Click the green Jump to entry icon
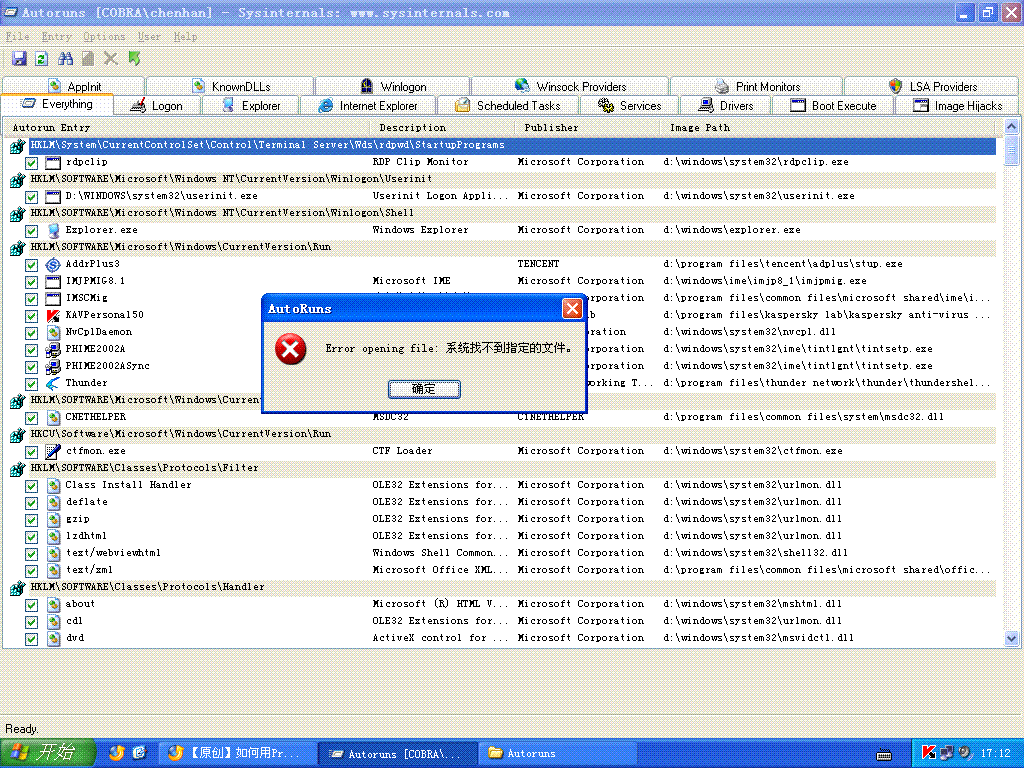Image resolution: width=1024 pixels, height=768 pixels. (134, 59)
